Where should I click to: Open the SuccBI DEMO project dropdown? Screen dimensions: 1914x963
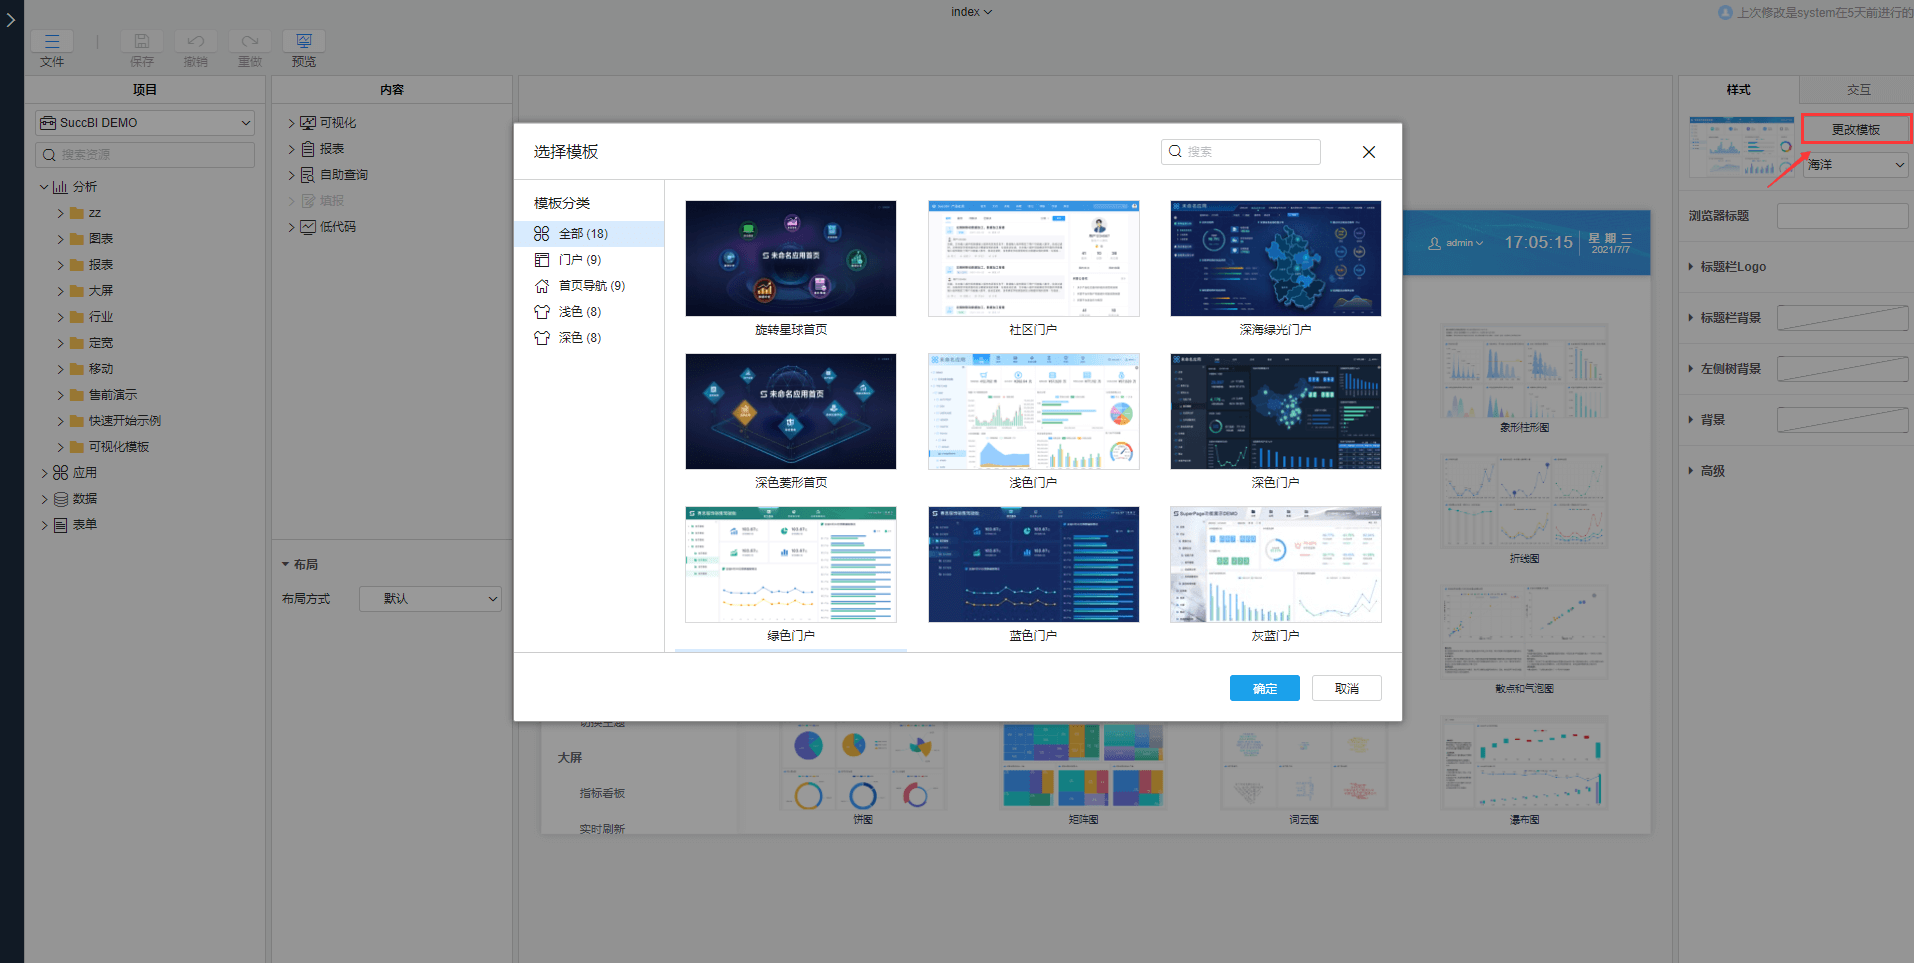[146, 123]
